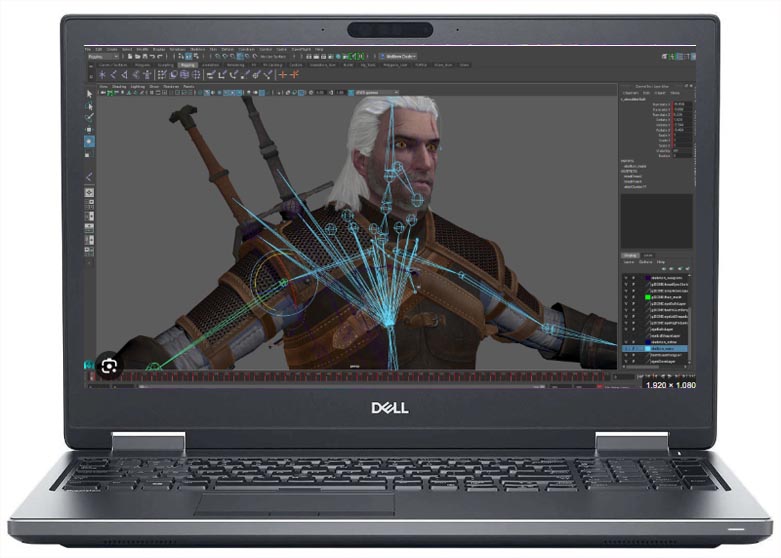Choose the Paint selection tool

coord(89,118)
